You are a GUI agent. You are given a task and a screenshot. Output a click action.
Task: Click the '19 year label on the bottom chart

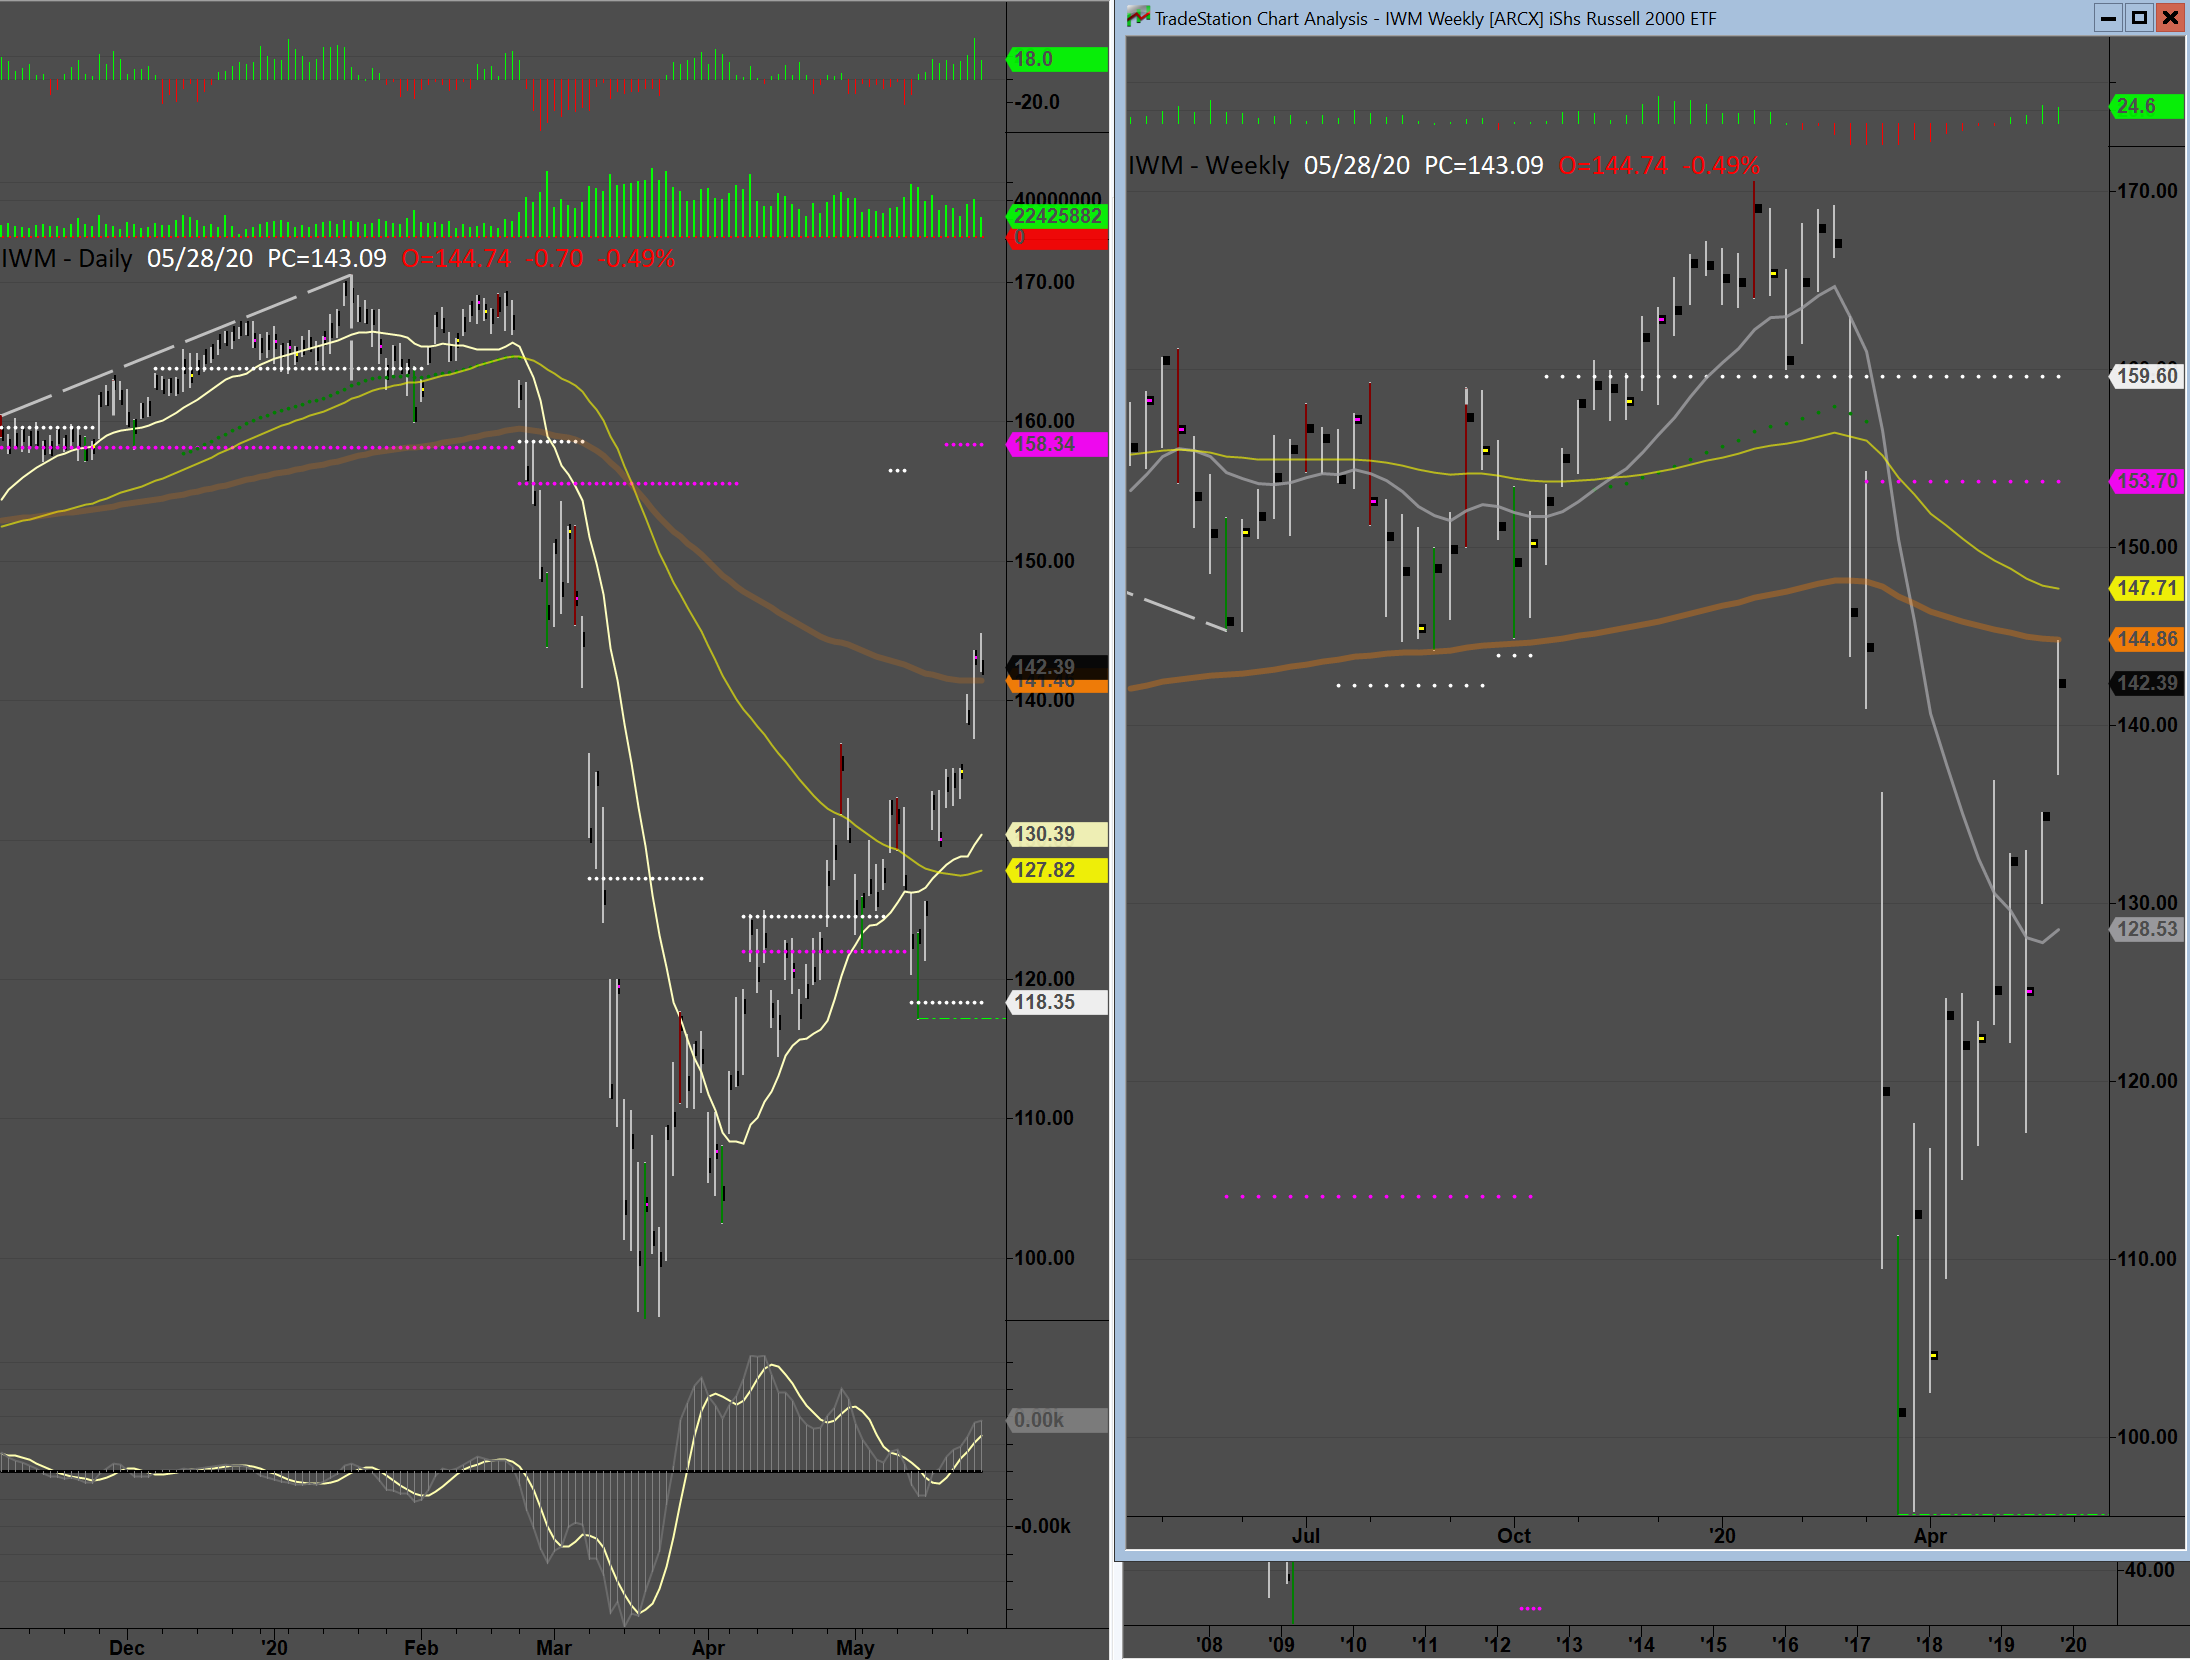point(2001,1644)
